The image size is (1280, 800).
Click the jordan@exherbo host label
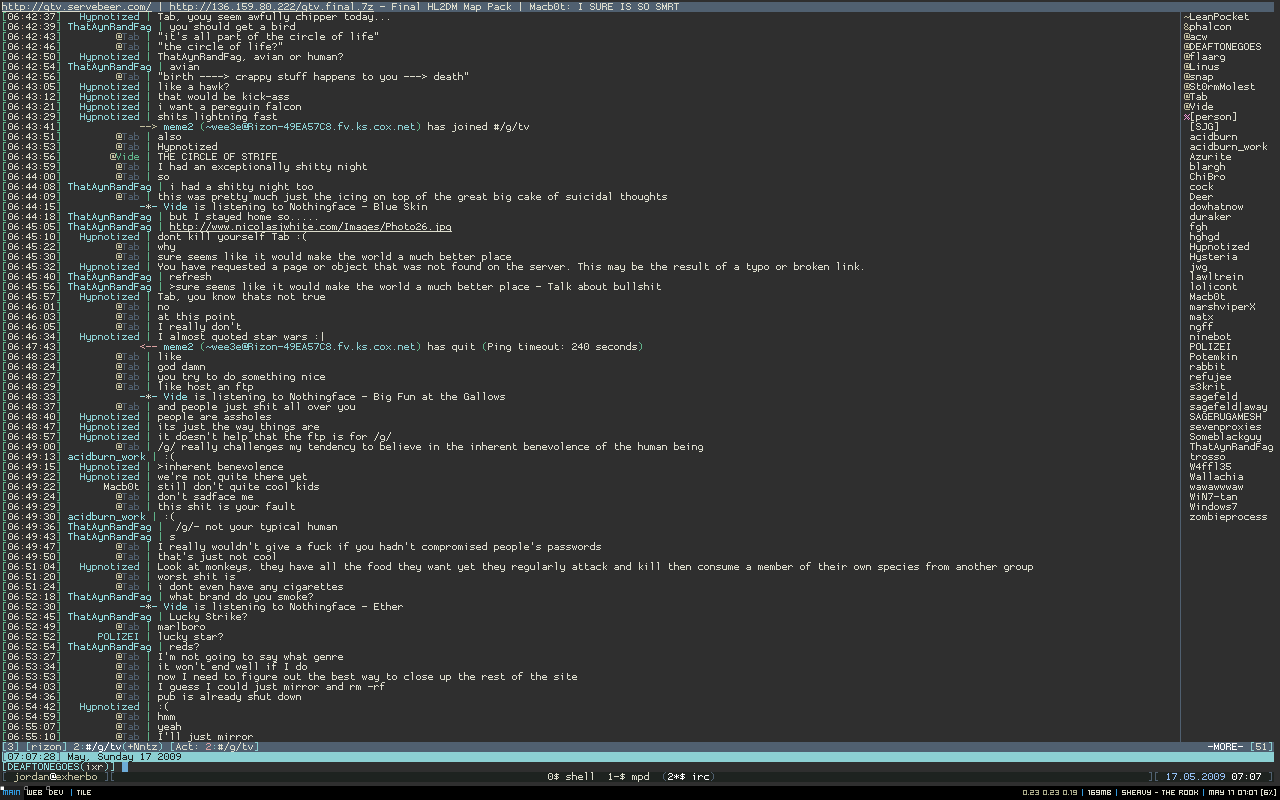pos(55,777)
